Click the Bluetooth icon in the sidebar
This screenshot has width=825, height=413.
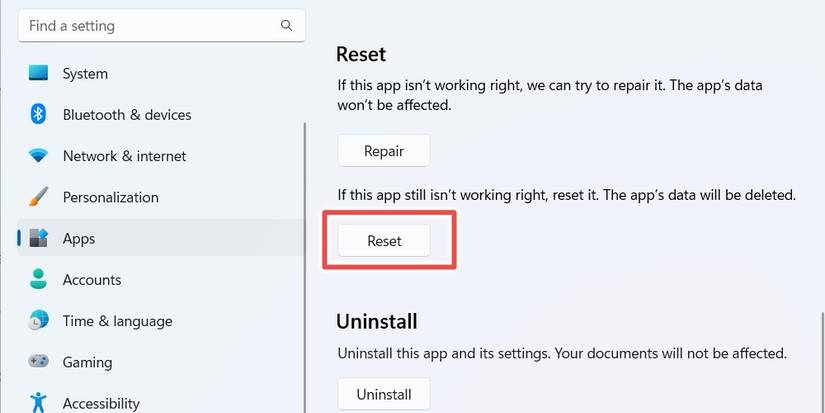39,115
